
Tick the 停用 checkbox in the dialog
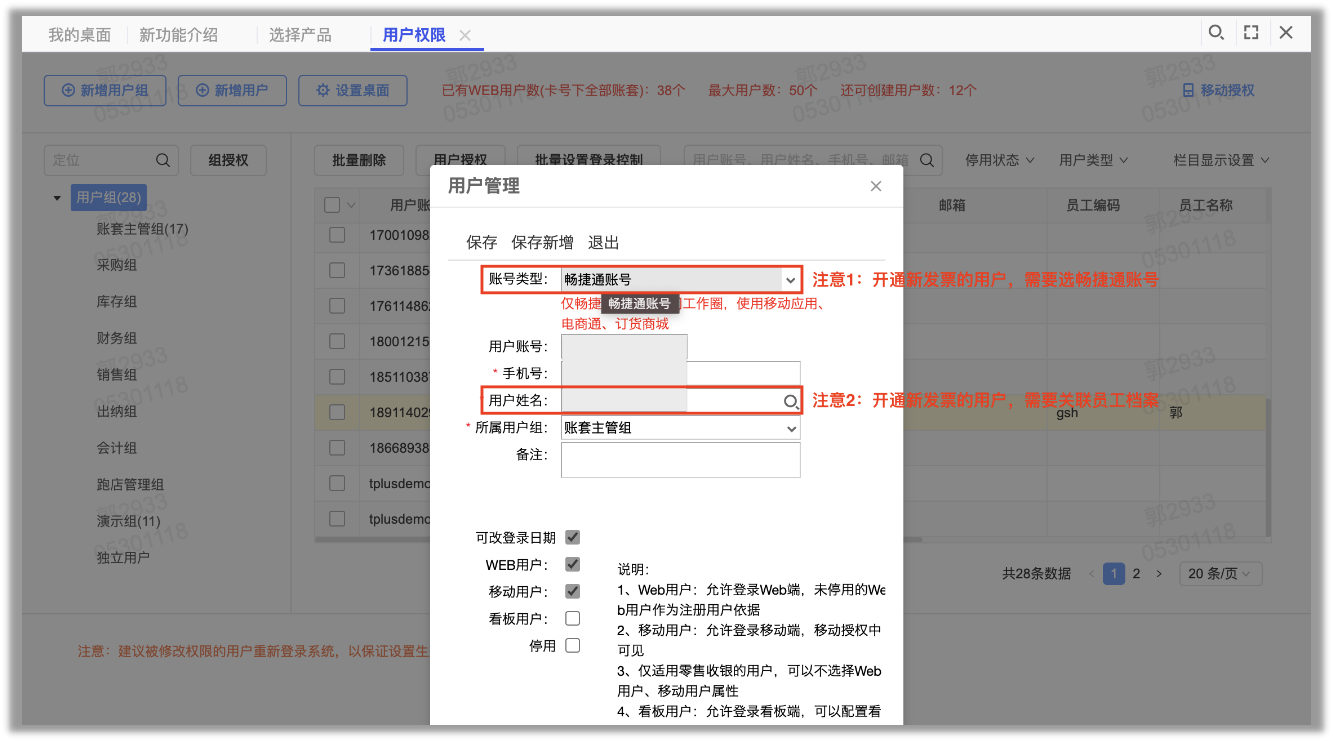pos(573,645)
